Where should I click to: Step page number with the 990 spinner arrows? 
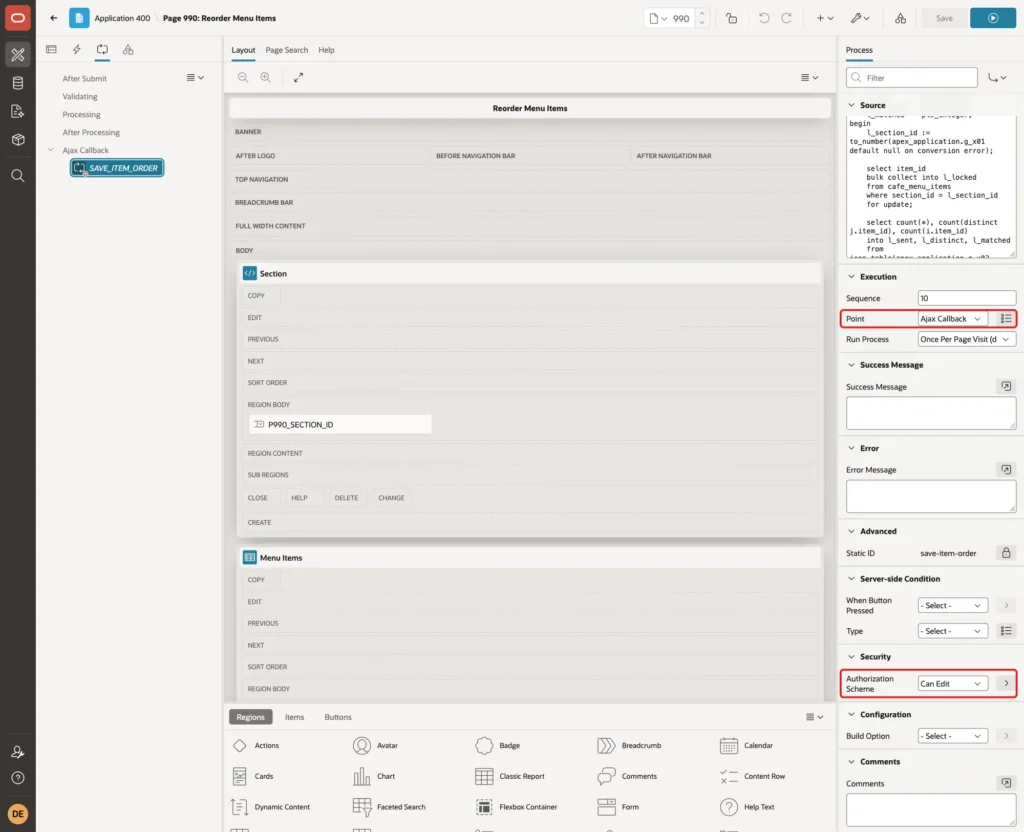point(702,18)
